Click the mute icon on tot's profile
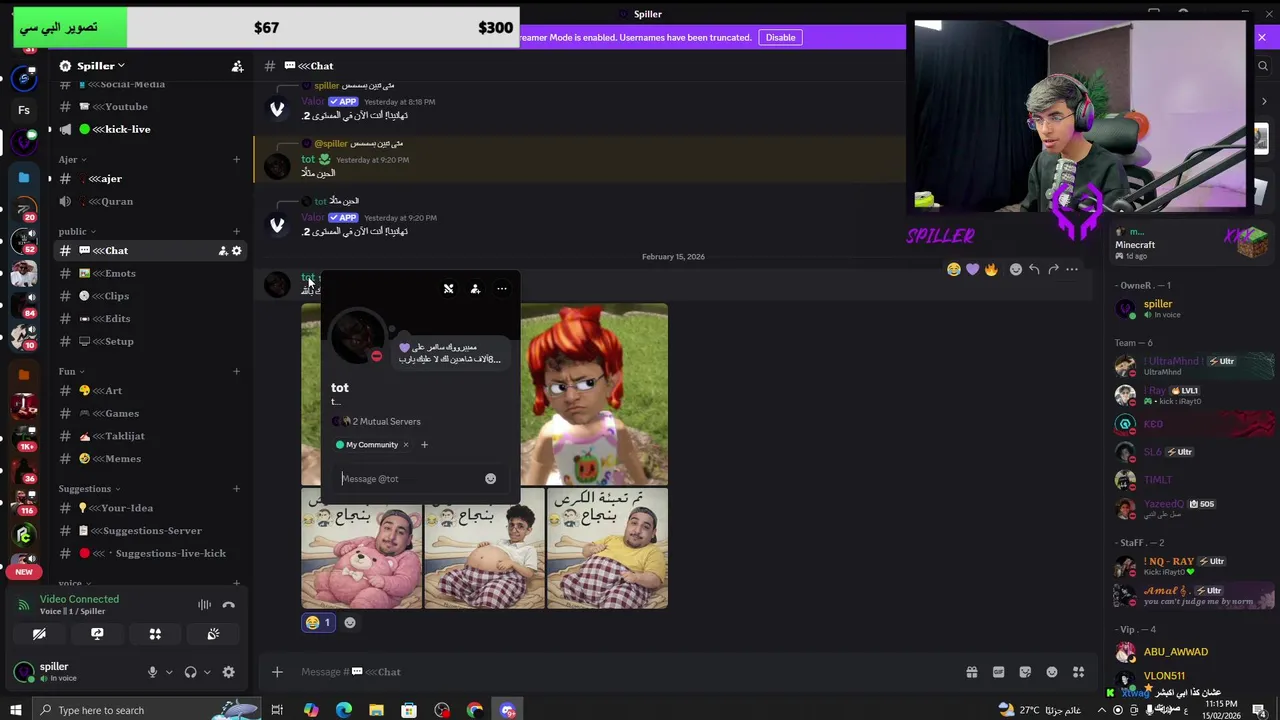 pos(448,289)
